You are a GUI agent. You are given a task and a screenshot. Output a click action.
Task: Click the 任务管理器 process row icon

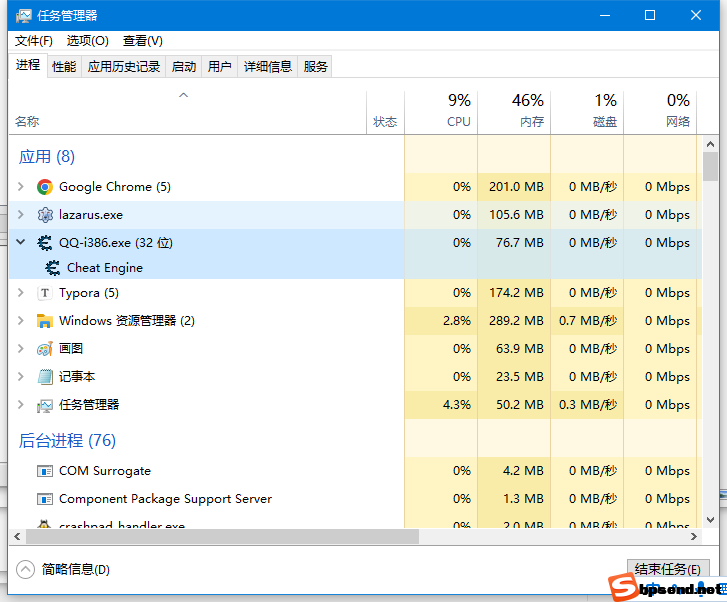click(45, 405)
